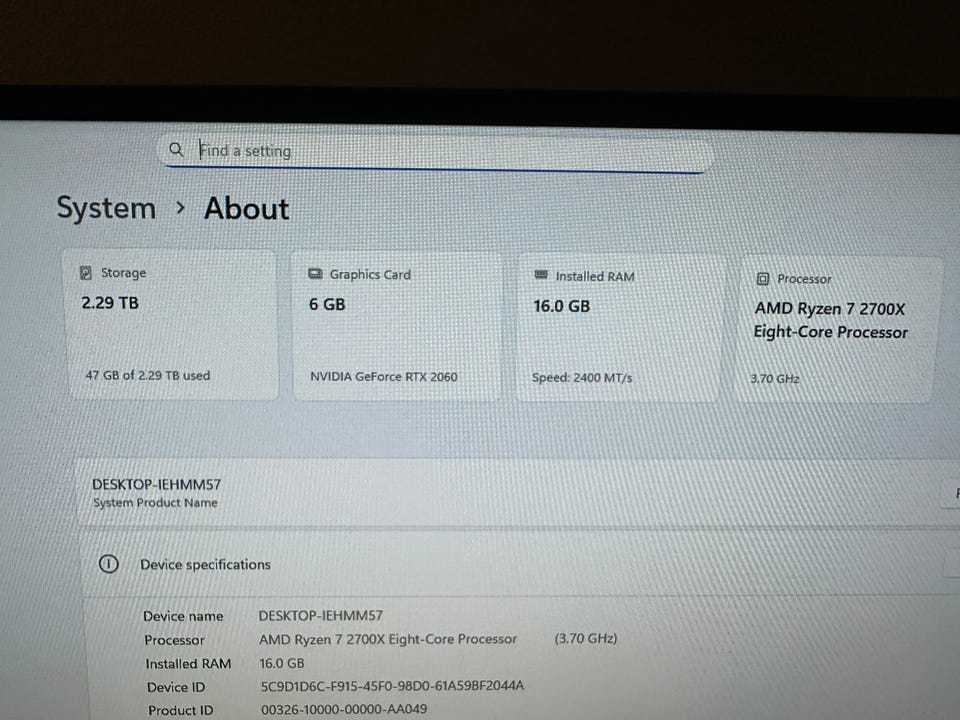Click the 2.29 TB storage value
The height and width of the screenshot is (720, 960).
(x=110, y=303)
